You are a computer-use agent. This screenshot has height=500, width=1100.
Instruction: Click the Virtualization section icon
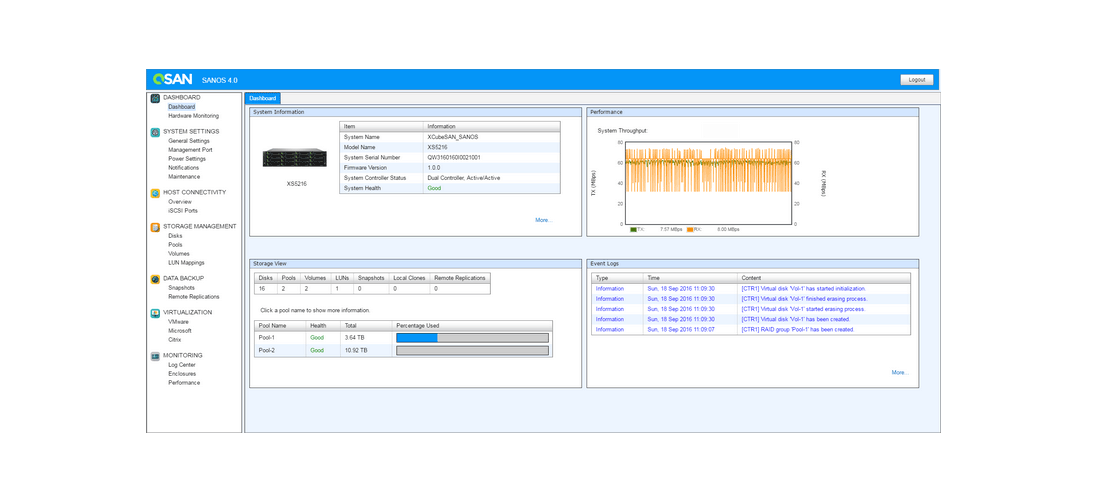155,313
